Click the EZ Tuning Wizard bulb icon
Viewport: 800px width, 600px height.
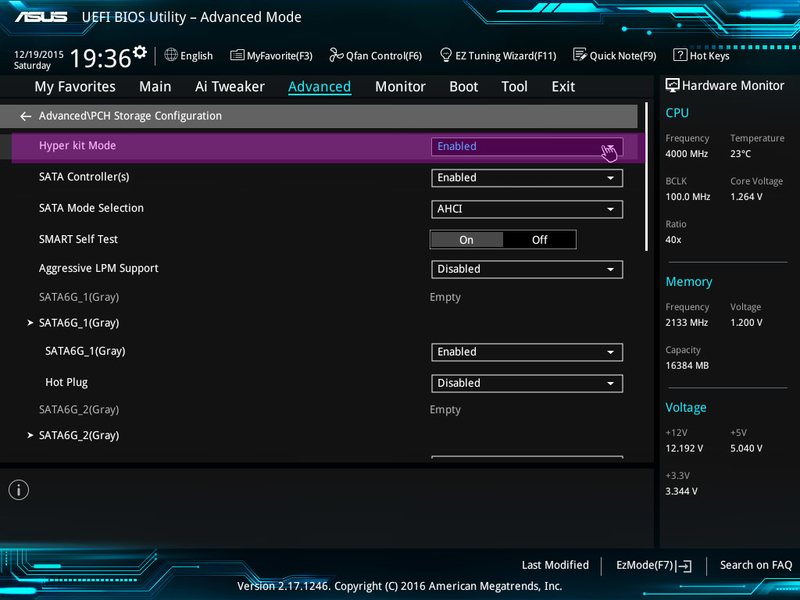tap(445, 55)
